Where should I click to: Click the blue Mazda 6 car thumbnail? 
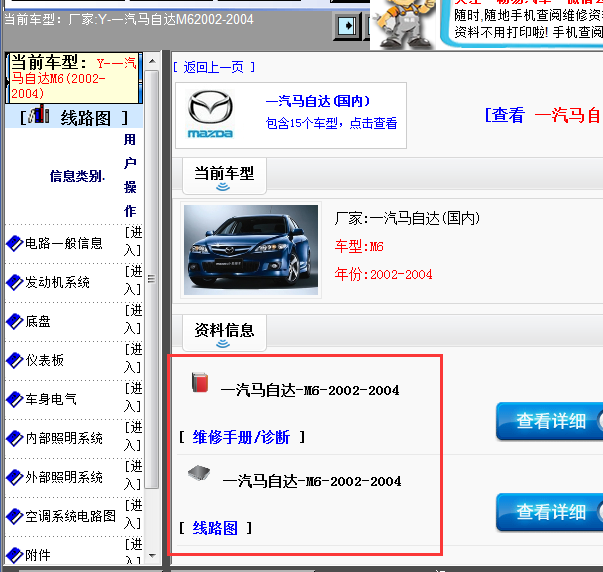coord(251,250)
